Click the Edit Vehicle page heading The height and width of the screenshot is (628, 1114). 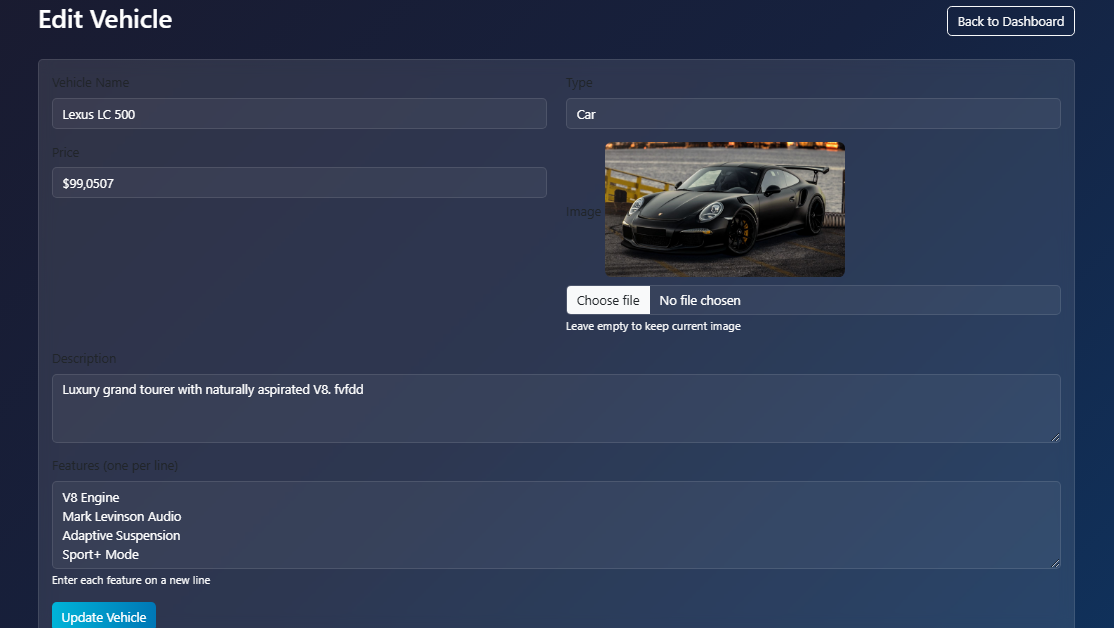105,19
